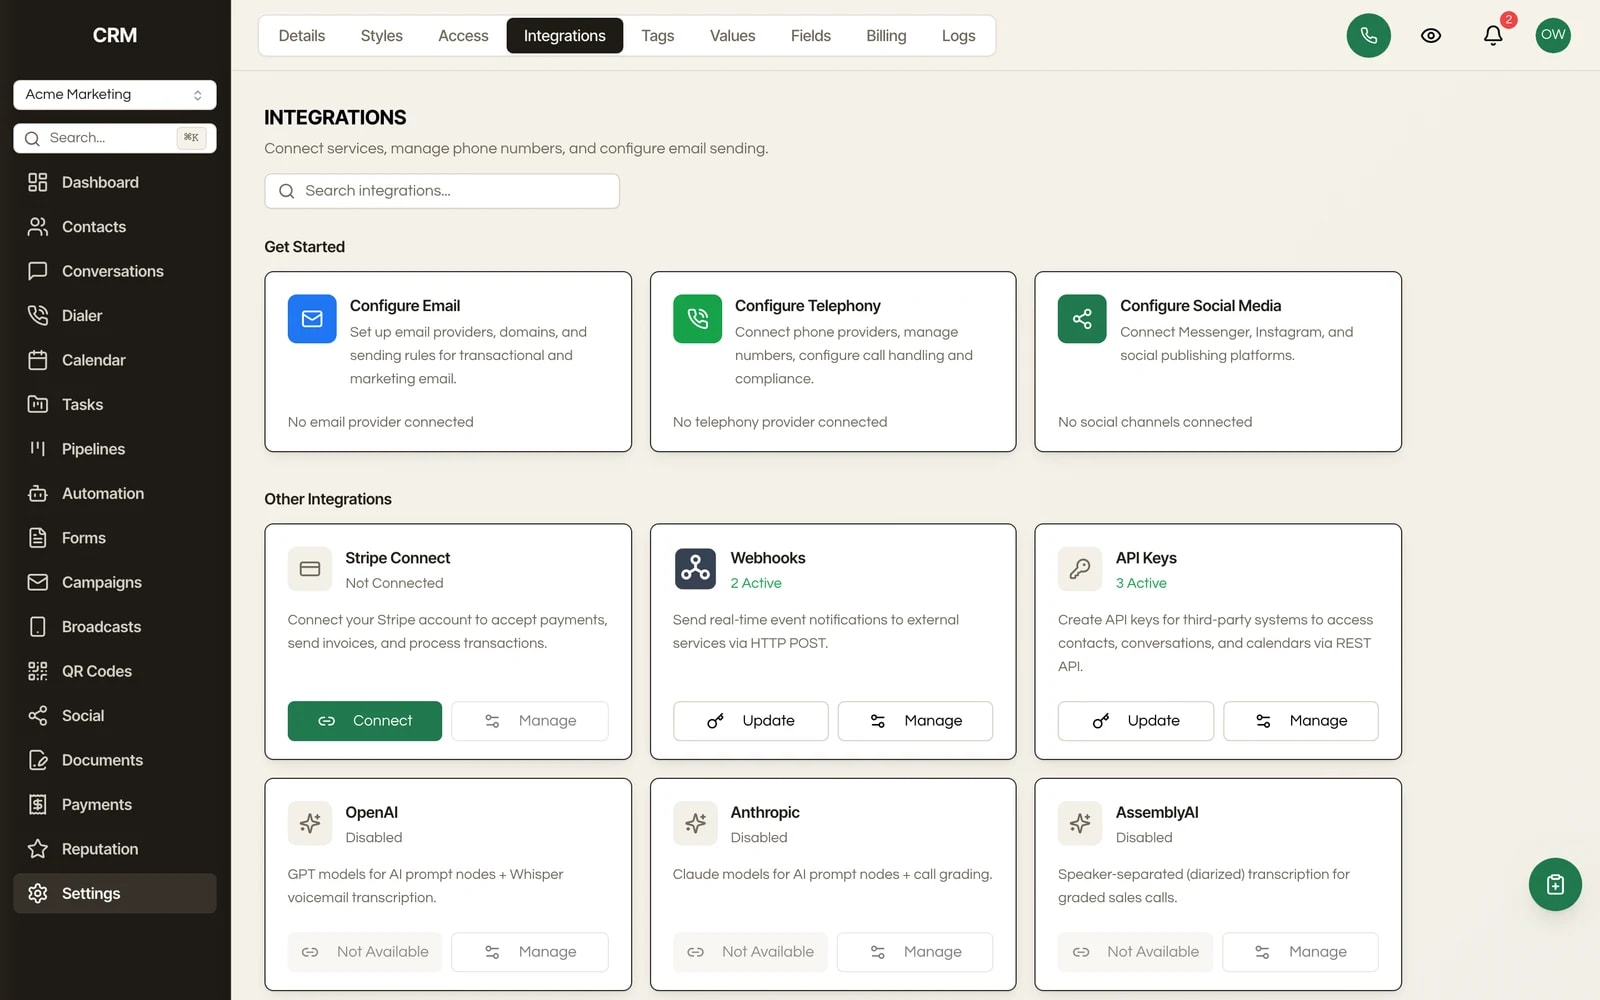The image size is (1600, 1000).
Task: Focus the Search integrations field
Action: tap(442, 191)
